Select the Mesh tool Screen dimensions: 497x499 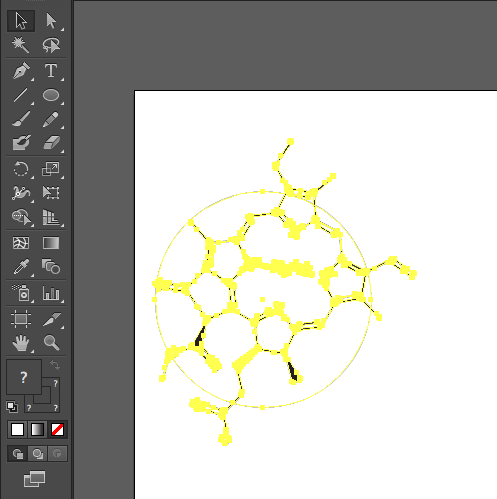click(x=21, y=243)
